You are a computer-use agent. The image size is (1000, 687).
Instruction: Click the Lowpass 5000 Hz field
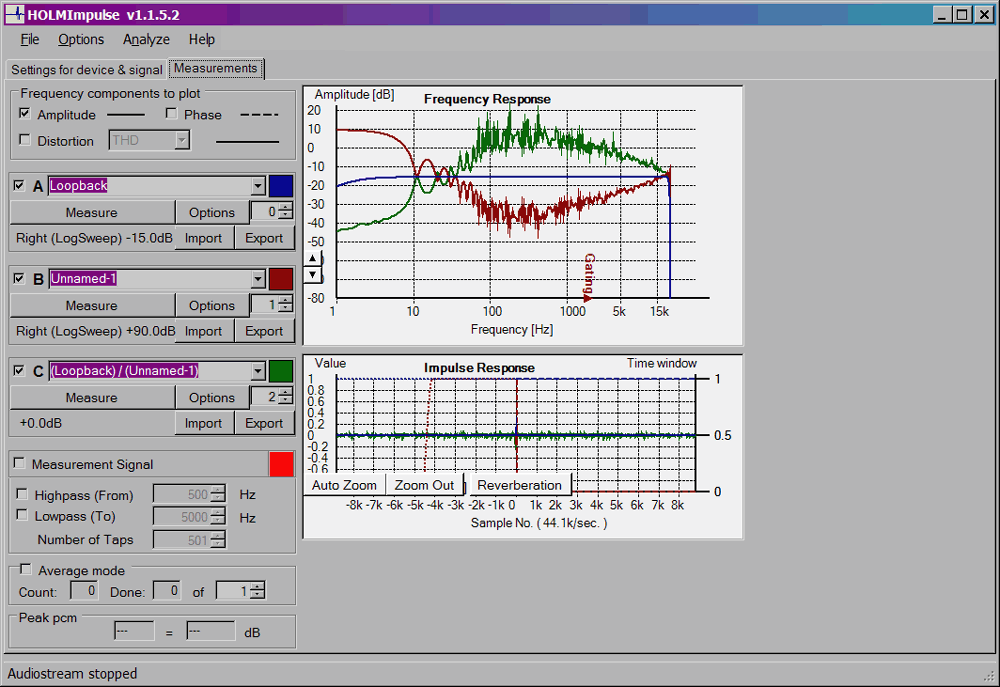(x=189, y=517)
